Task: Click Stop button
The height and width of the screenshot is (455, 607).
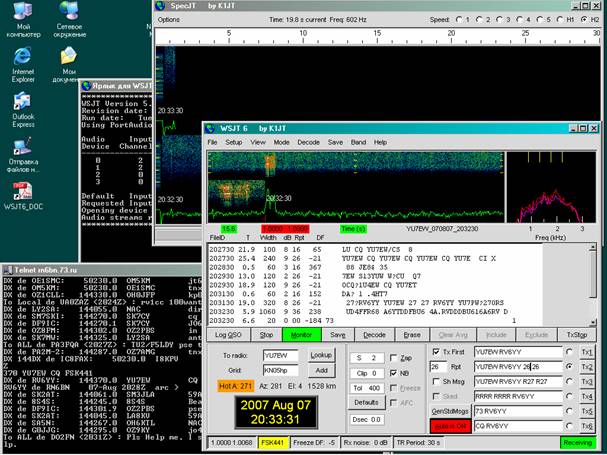Action: [266, 335]
